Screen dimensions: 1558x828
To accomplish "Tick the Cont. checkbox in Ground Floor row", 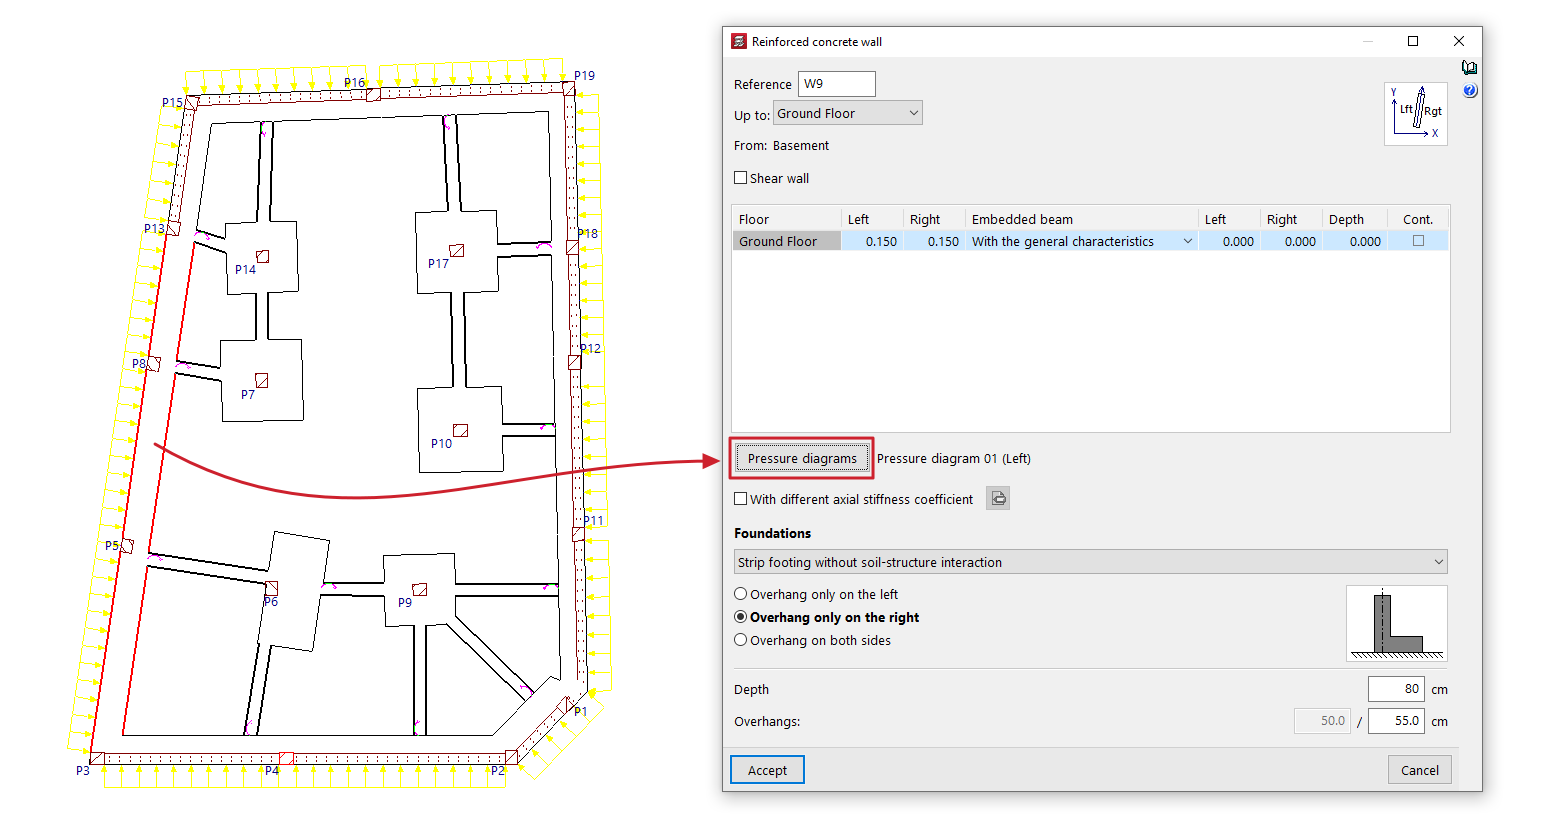I will pyautogui.click(x=1418, y=241).
